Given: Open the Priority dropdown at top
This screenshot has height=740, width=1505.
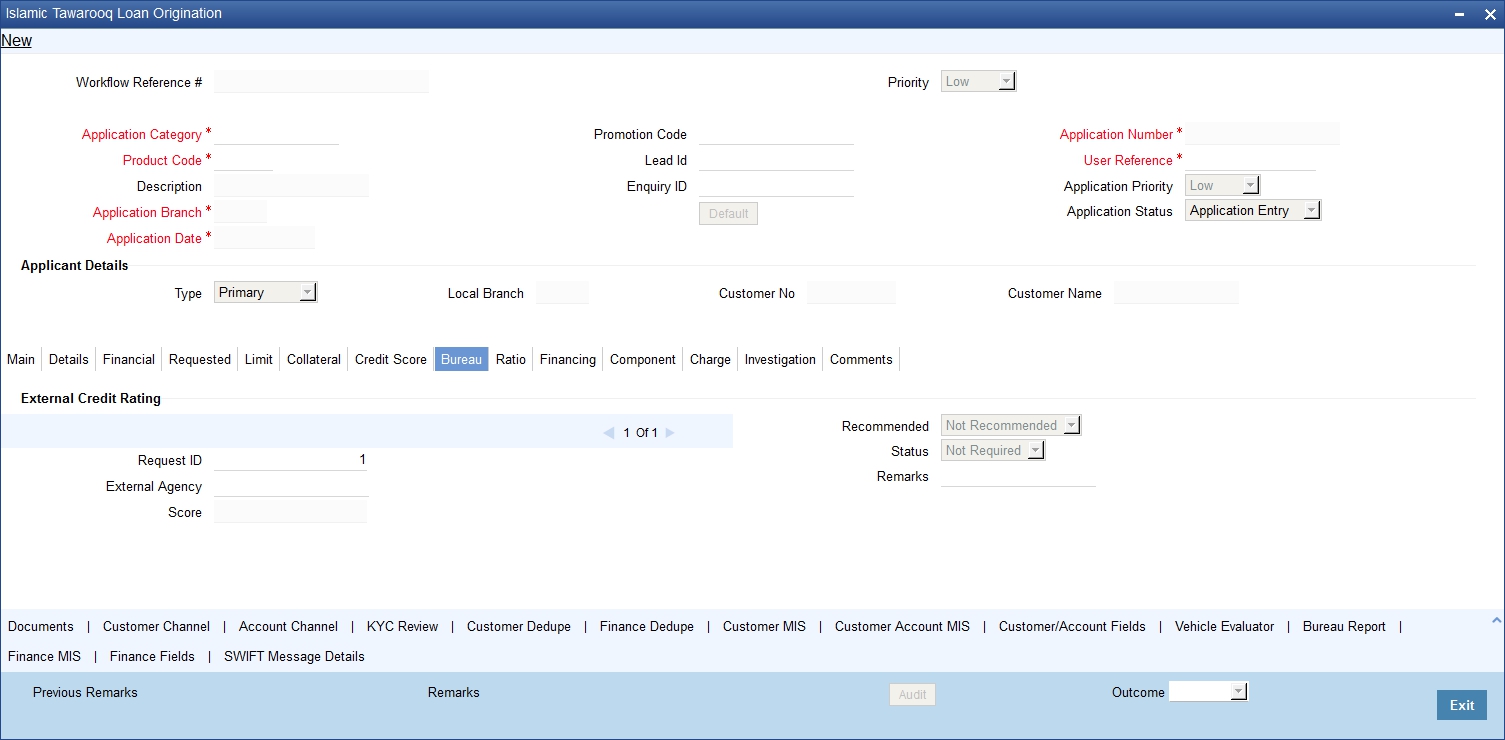Looking at the screenshot, I should point(979,82).
